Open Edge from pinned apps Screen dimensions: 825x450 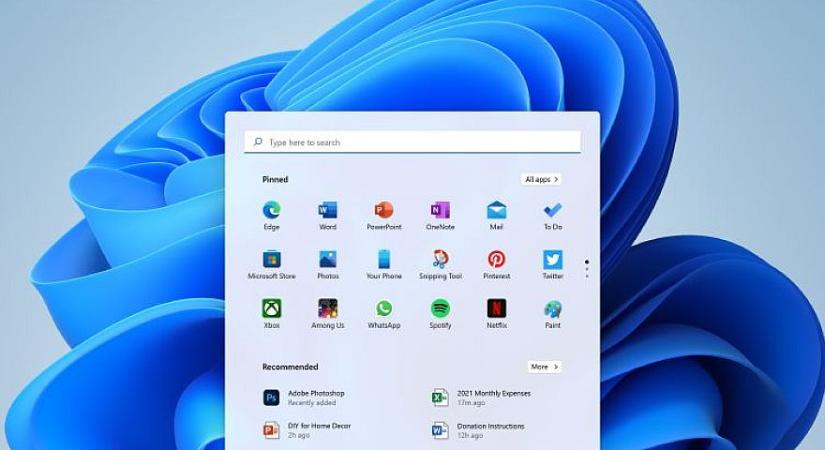[271, 211]
